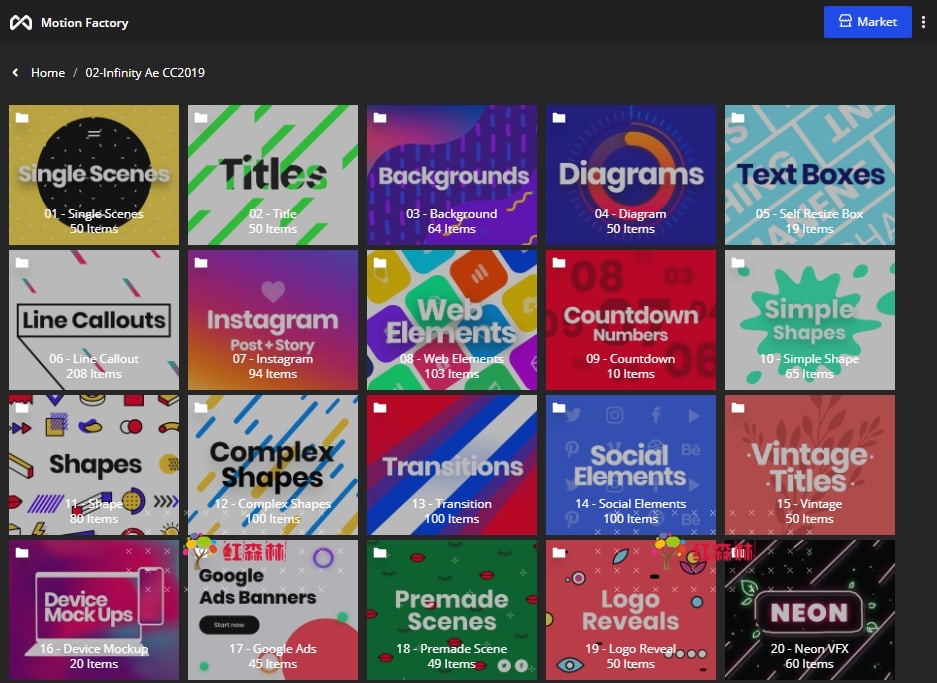Click the '01 - Single Scenes' label

94,213
